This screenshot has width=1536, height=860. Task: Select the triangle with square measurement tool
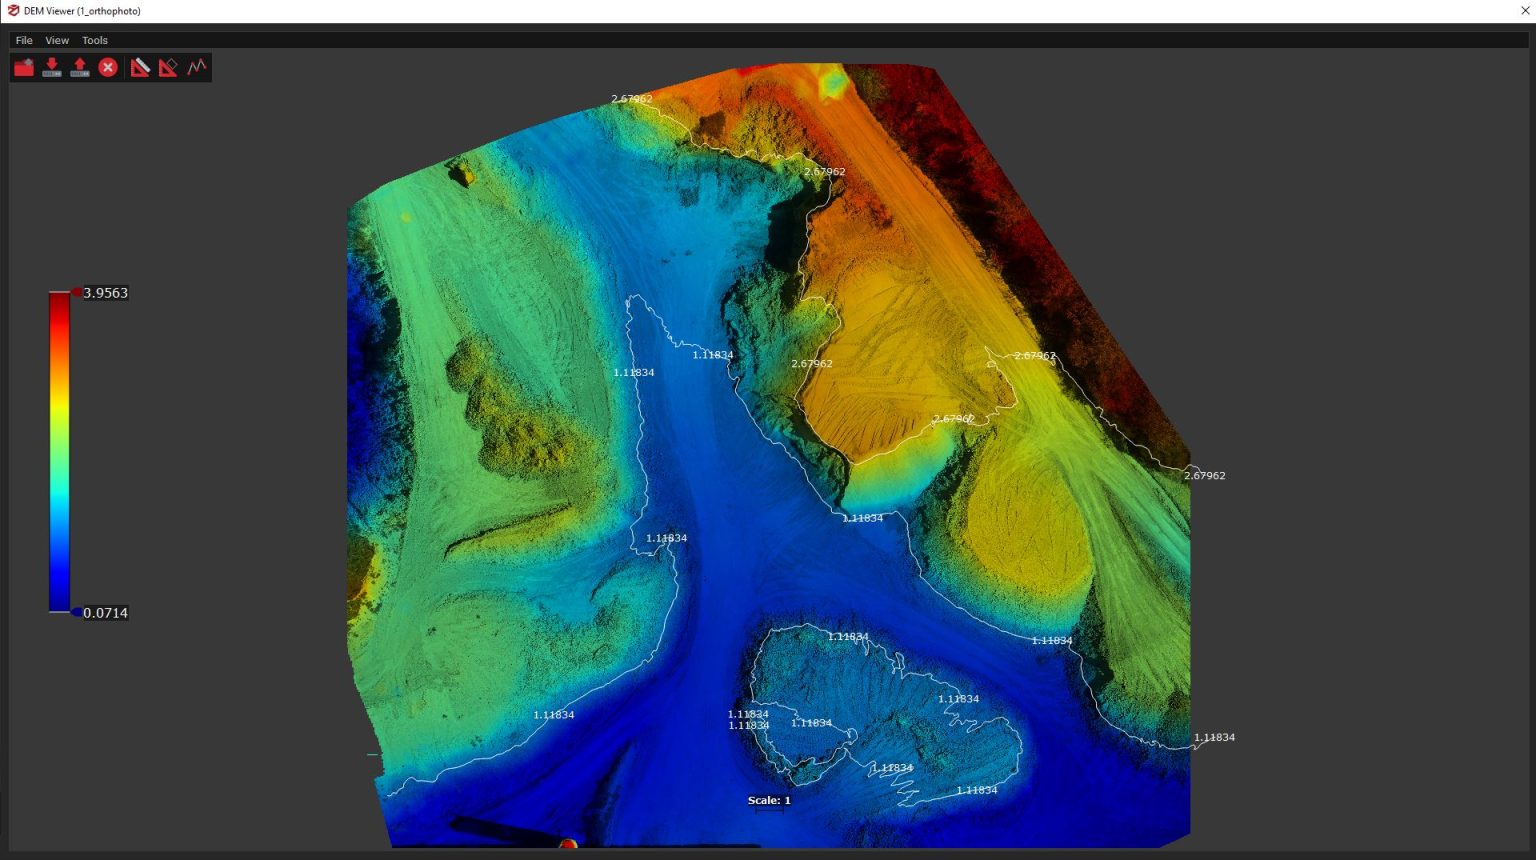click(x=168, y=67)
